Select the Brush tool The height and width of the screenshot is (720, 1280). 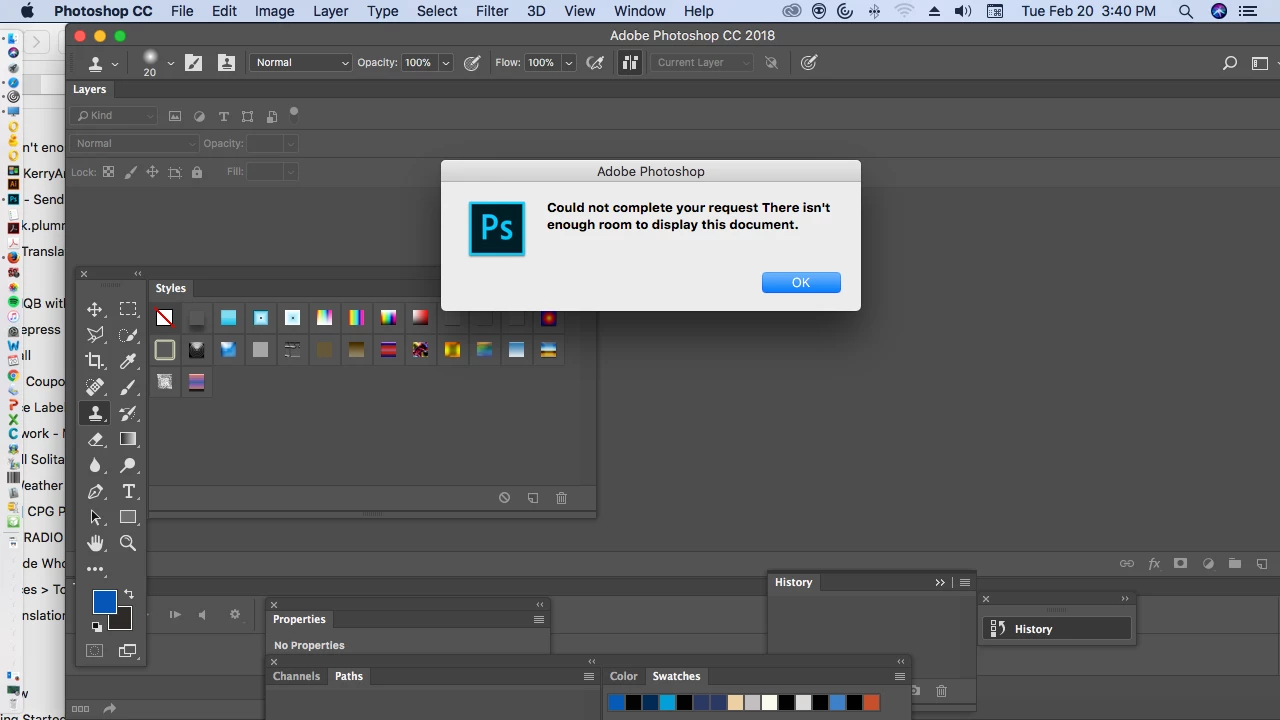[x=128, y=388]
